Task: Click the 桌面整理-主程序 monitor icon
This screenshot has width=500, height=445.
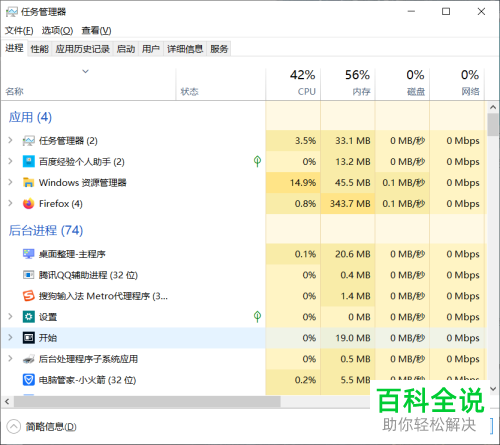Action: 28,254
